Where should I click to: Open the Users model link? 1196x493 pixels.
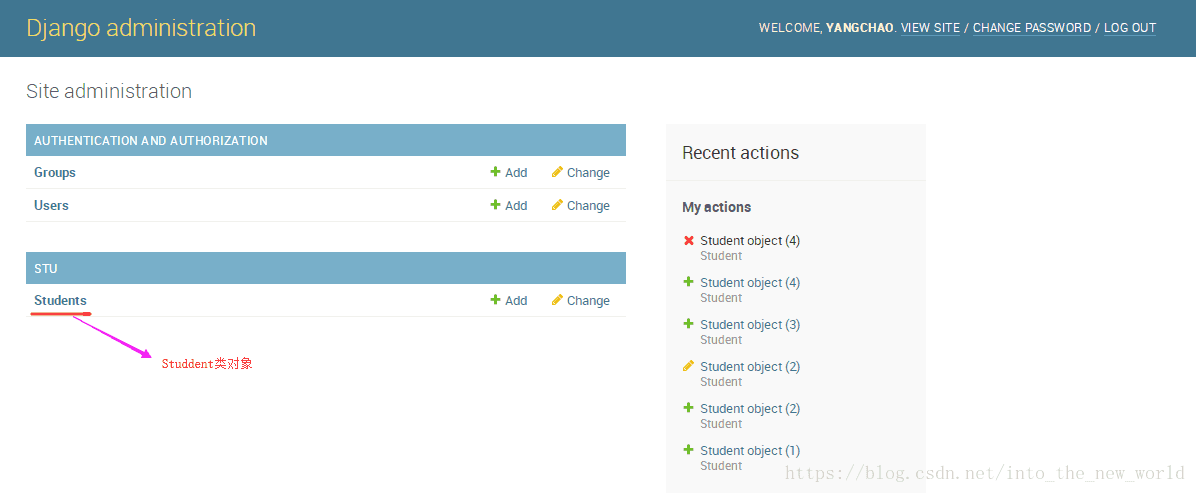[x=51, y=205]
